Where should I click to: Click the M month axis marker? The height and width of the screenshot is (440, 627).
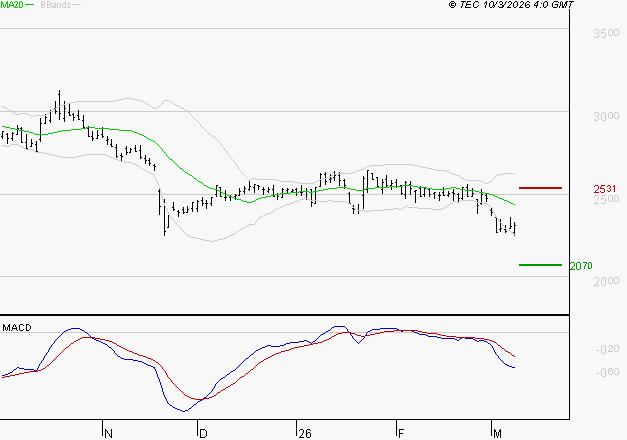pyautogui.click(x=497, y=434)
